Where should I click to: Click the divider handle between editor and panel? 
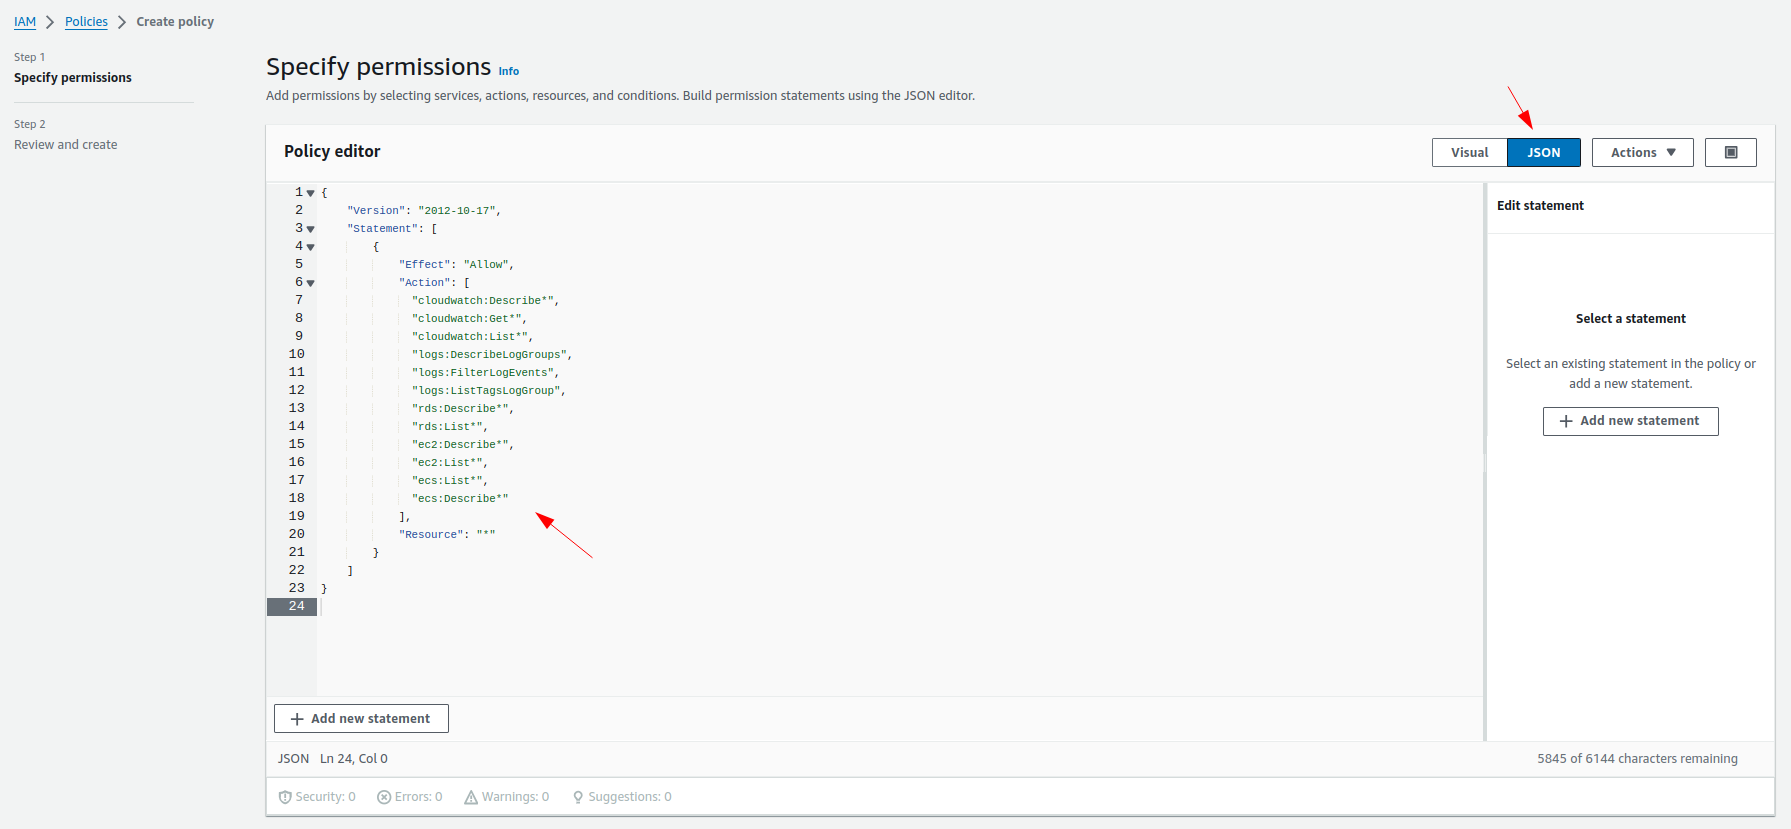[1485, 462]
